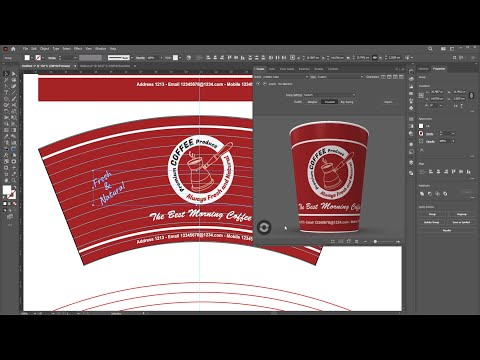Click the Recolor quick action button
This screenshot has width=480, height=360.
tap(447, 230)
